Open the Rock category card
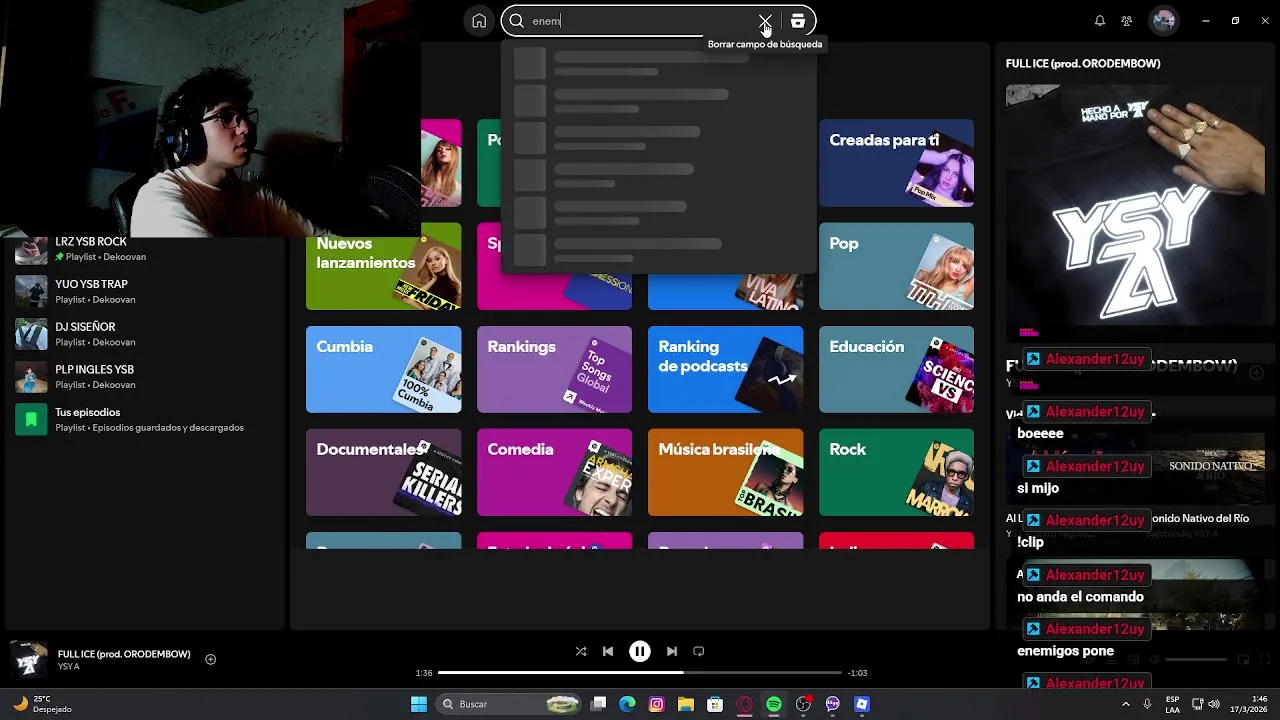The height and width of the screenshot is (720, 1280). coord(896,472)
